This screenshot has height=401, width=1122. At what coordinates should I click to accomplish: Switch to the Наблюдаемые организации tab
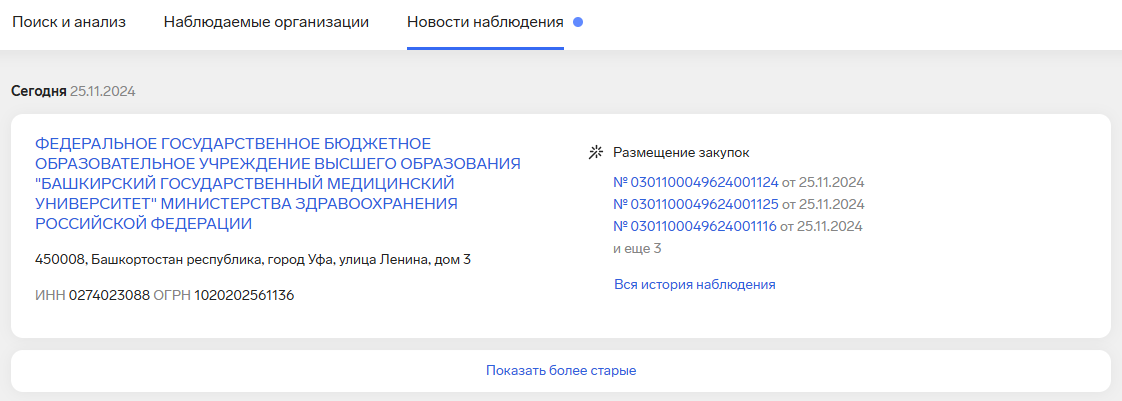(x=266, y=22)
